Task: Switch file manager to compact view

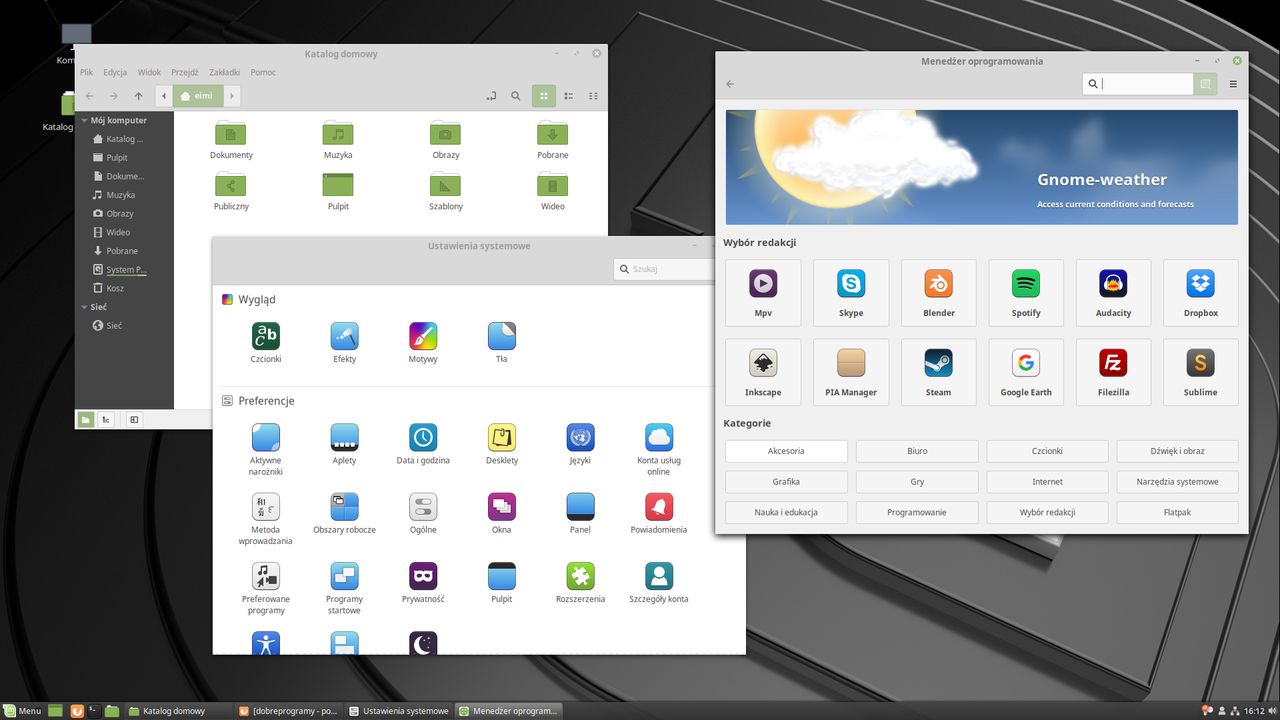Action: tap(593, 96)
